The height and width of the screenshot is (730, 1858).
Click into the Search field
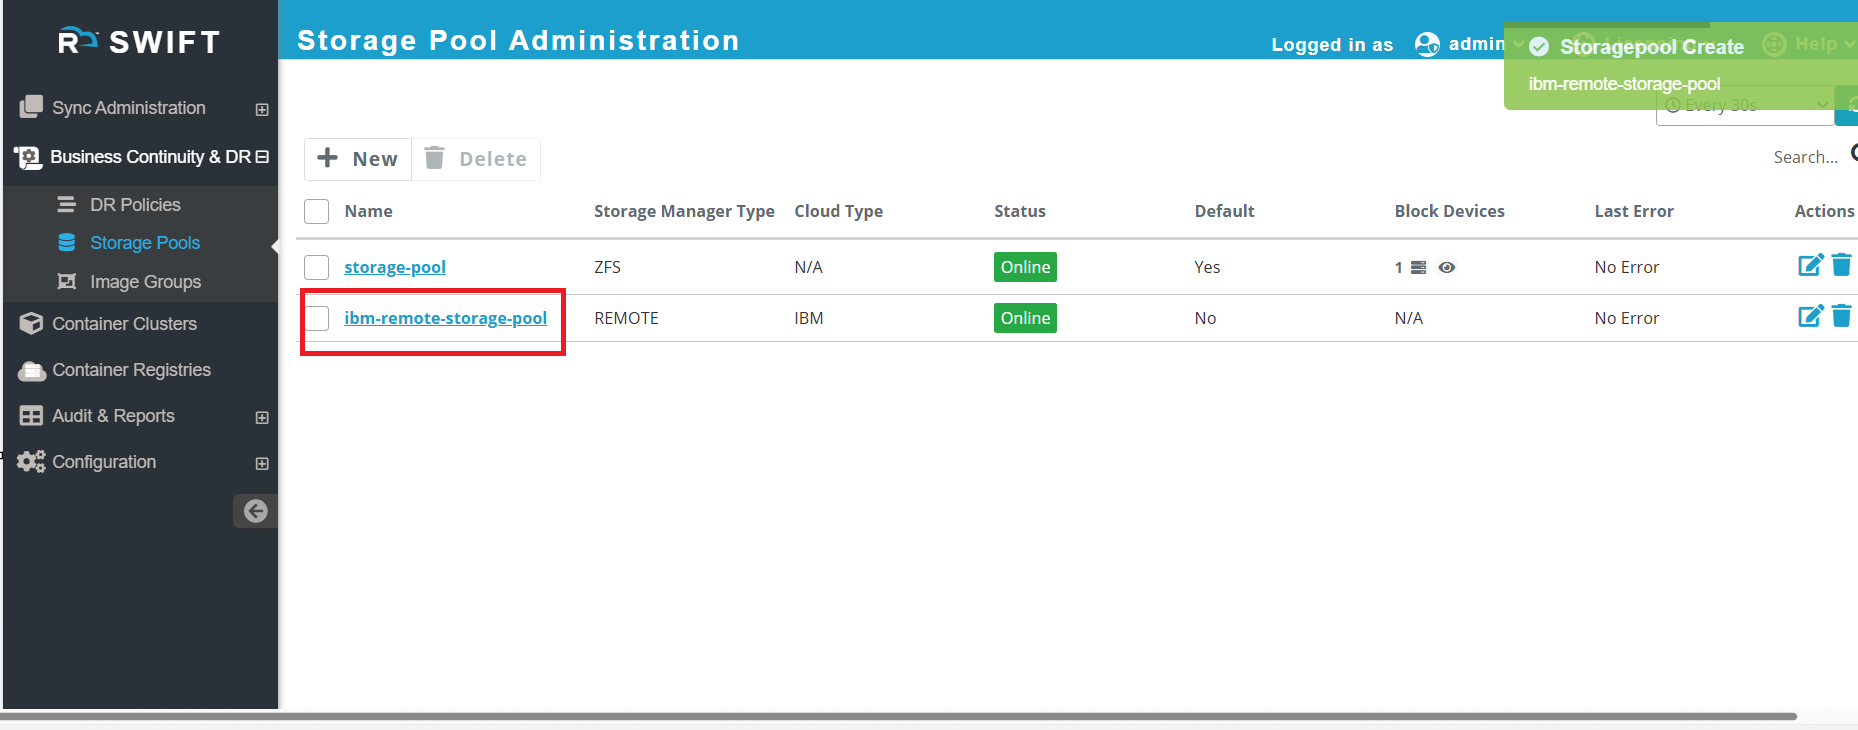click(1805, 157)
